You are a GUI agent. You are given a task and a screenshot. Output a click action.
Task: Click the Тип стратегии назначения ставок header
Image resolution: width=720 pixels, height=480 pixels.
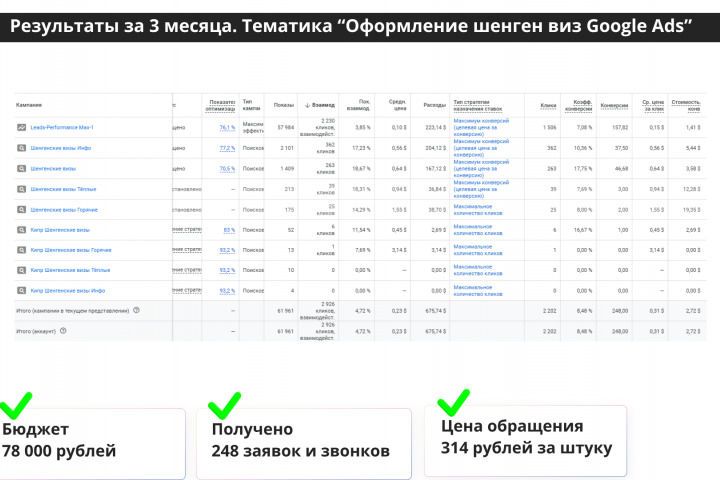[478, 105]
